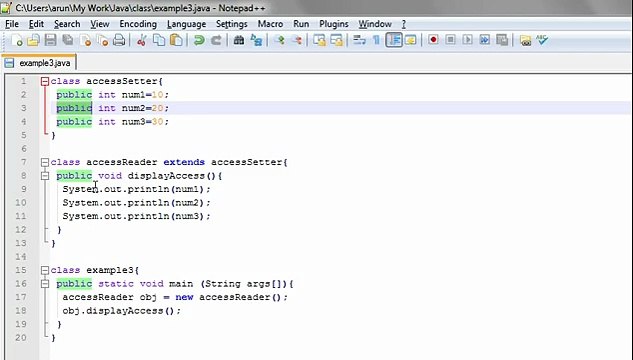Open the Search menu
Viewport: 633px width, 360px height.
[x=67, y=24]
